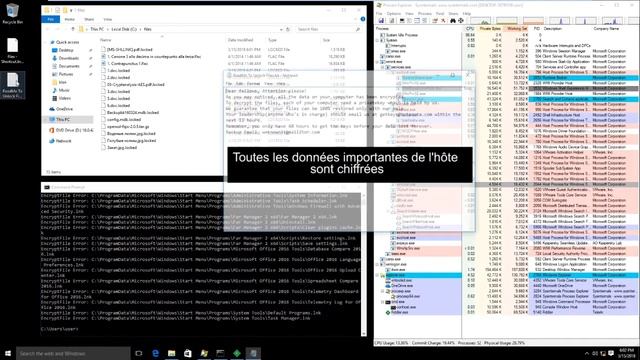This screenshot has width=640, height=360.
Task: Collapse the explorer.exe tree node
Action: pos(378,275)
